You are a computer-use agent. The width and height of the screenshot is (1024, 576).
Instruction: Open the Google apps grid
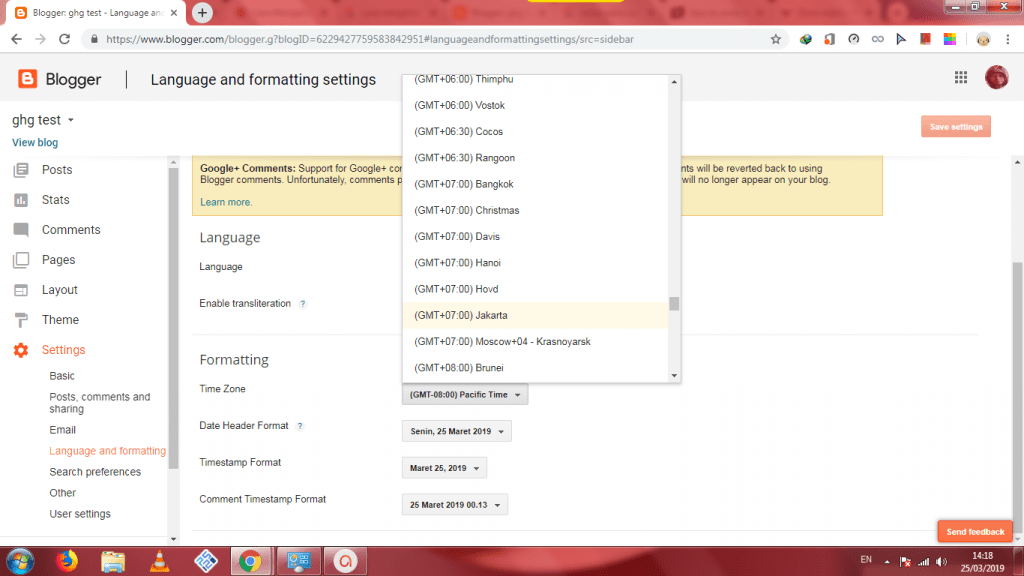coord(961,78)
